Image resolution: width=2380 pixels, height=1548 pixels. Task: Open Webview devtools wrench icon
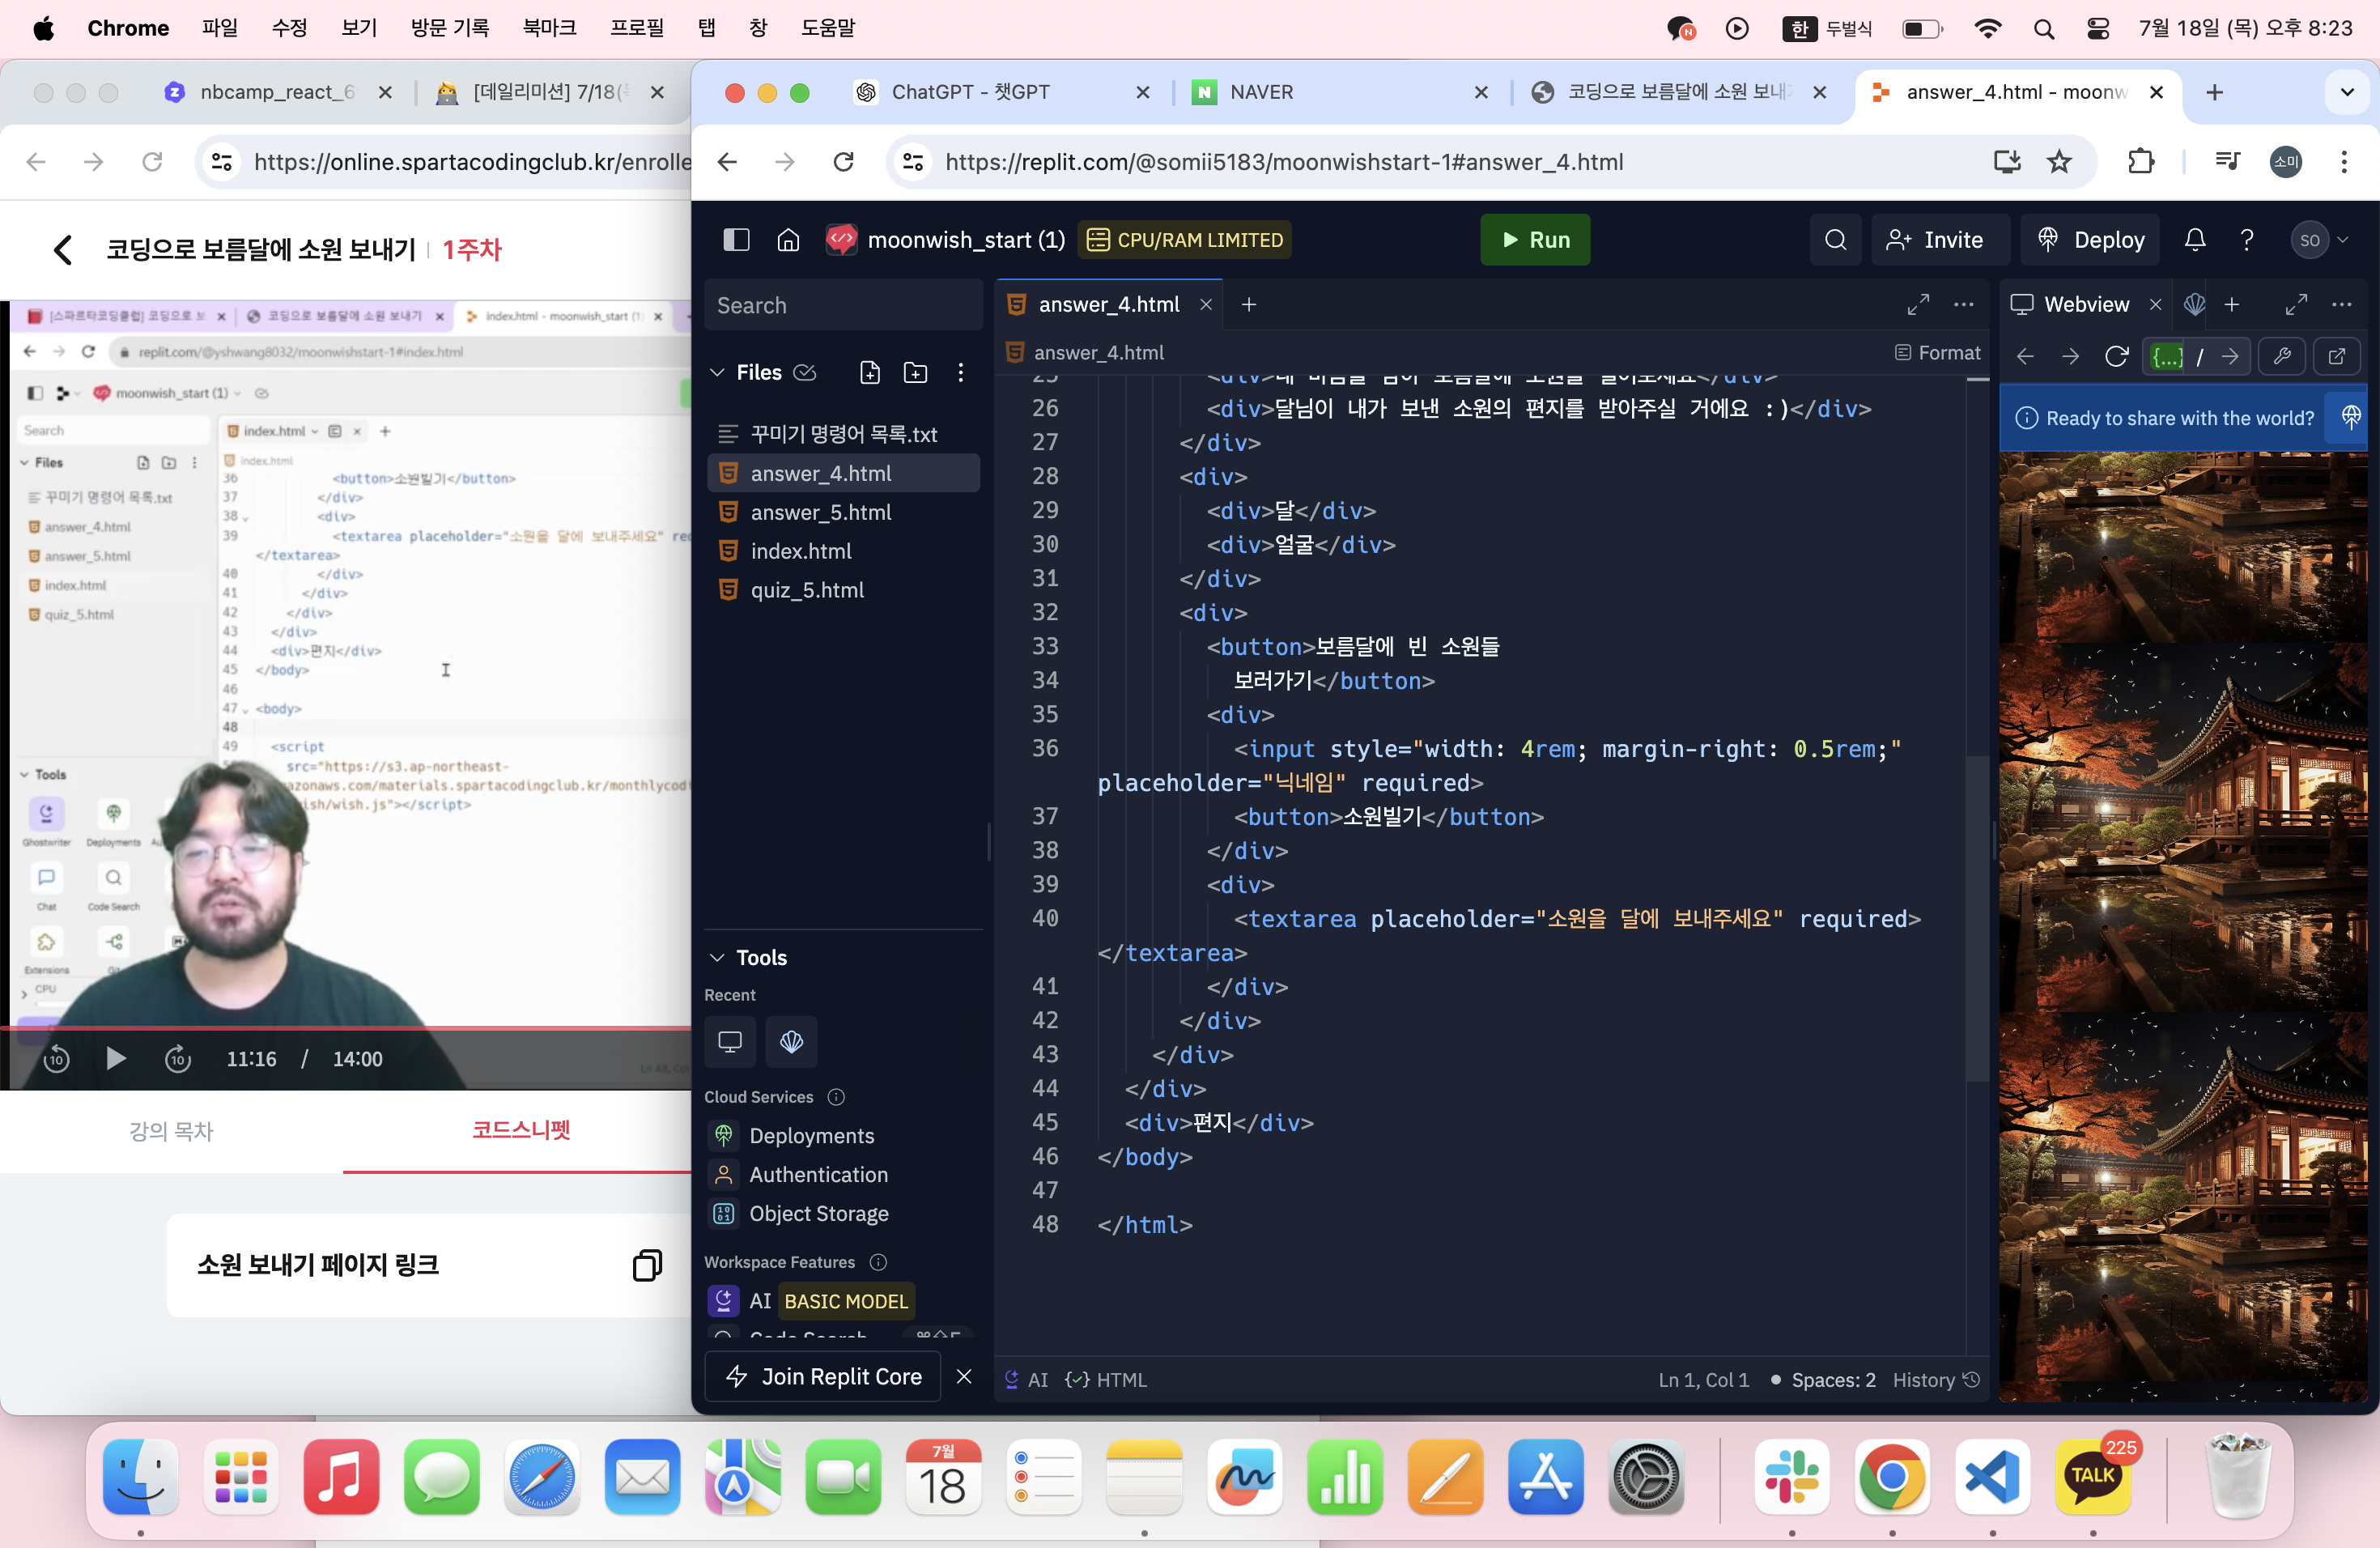tap(2282, 356)
